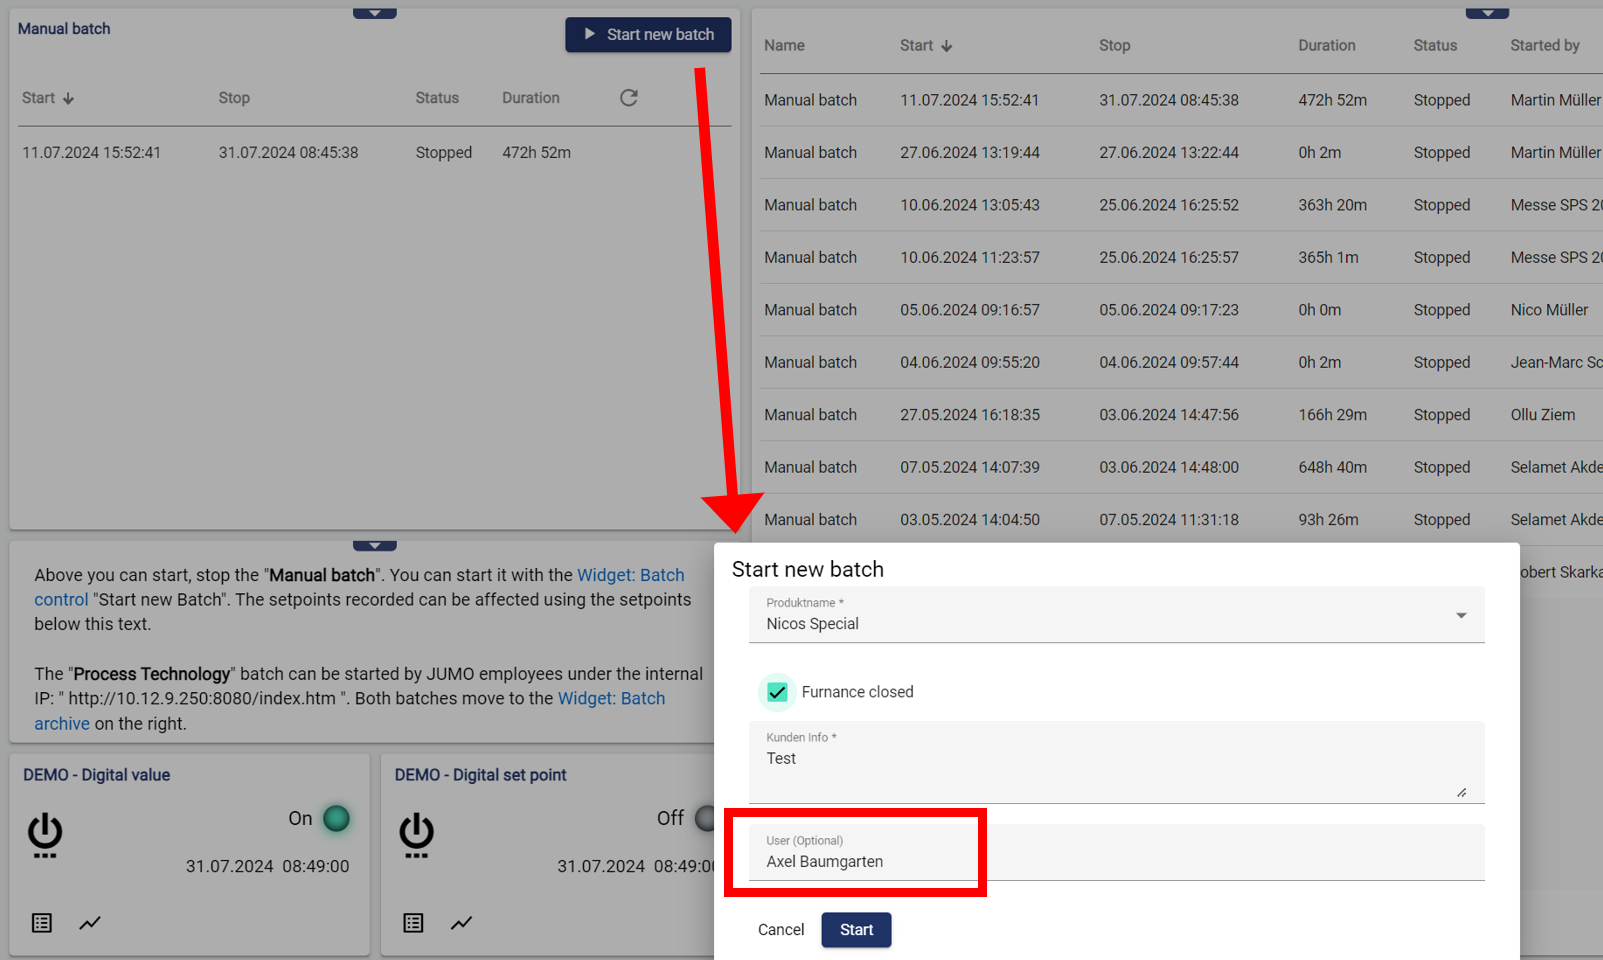Viewport: 1603px width, 960px height.
Task: Expand the arrow tab above batch archive table
Action: [x=1487, y=14]
